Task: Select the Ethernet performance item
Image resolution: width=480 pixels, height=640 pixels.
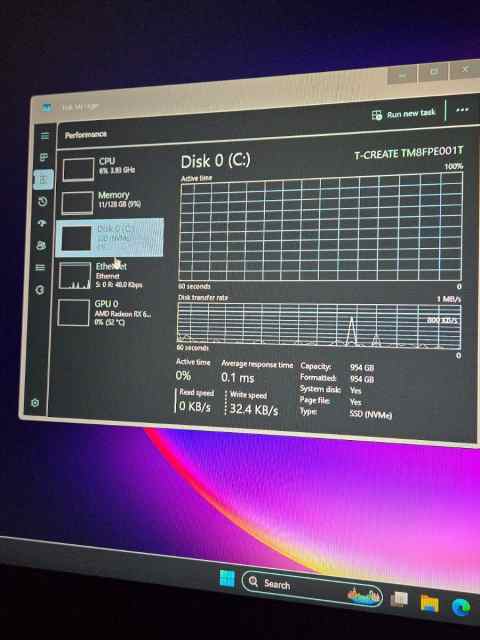Action: click(x=107, y=275)
